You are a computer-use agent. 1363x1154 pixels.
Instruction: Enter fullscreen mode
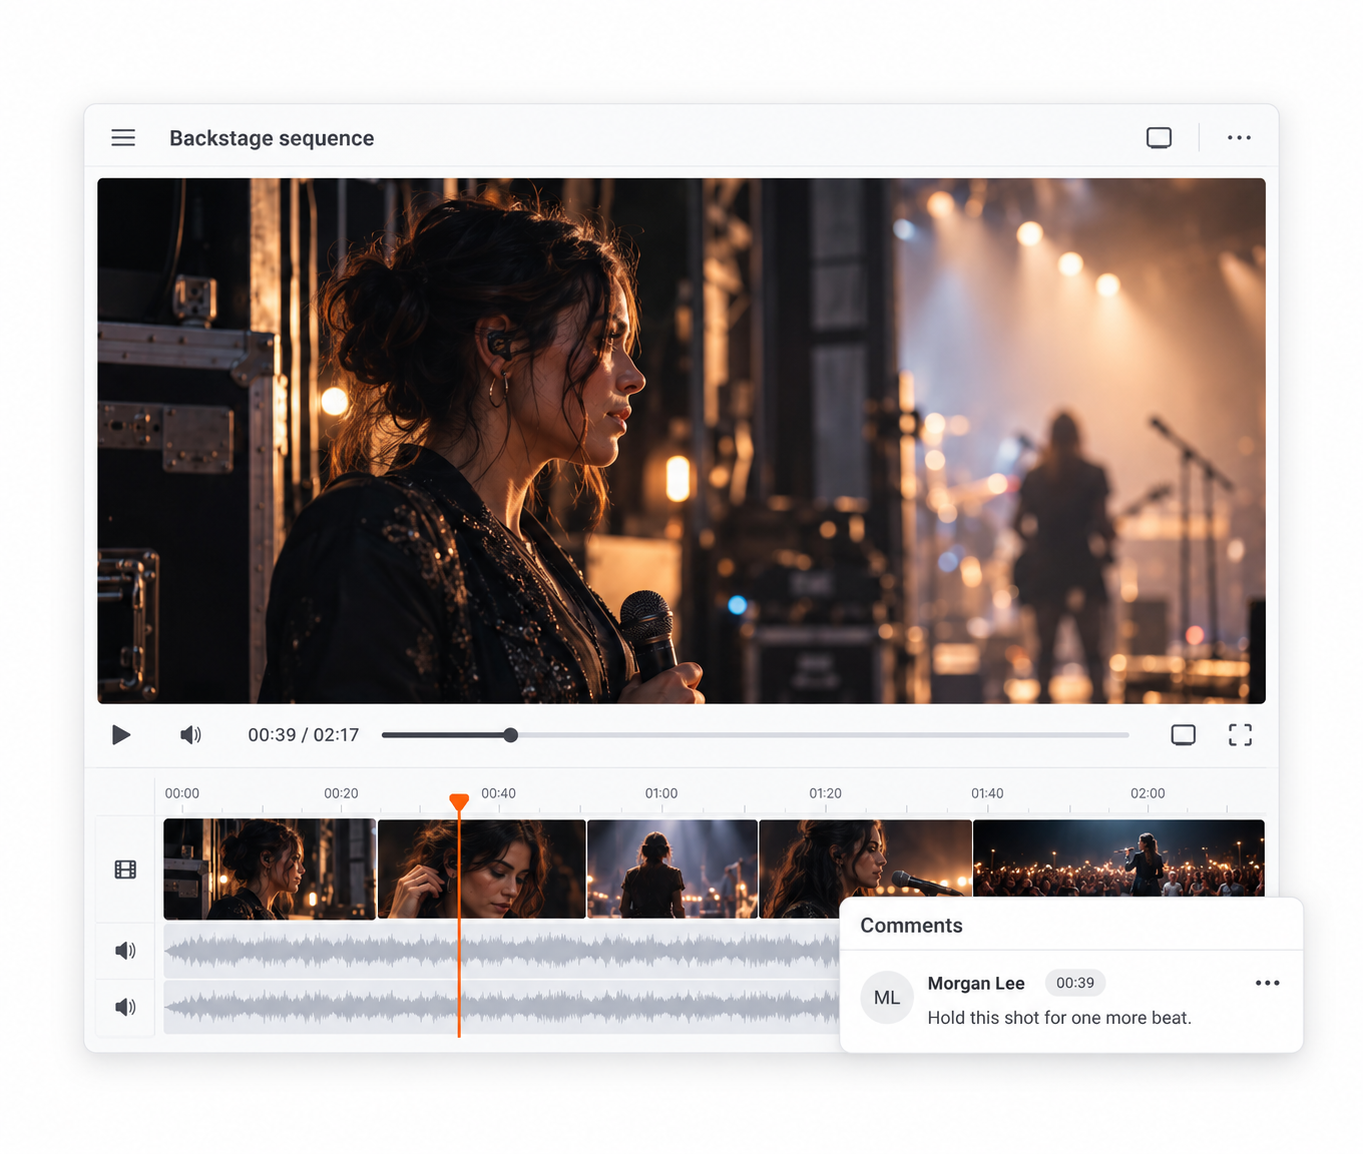1240,735
